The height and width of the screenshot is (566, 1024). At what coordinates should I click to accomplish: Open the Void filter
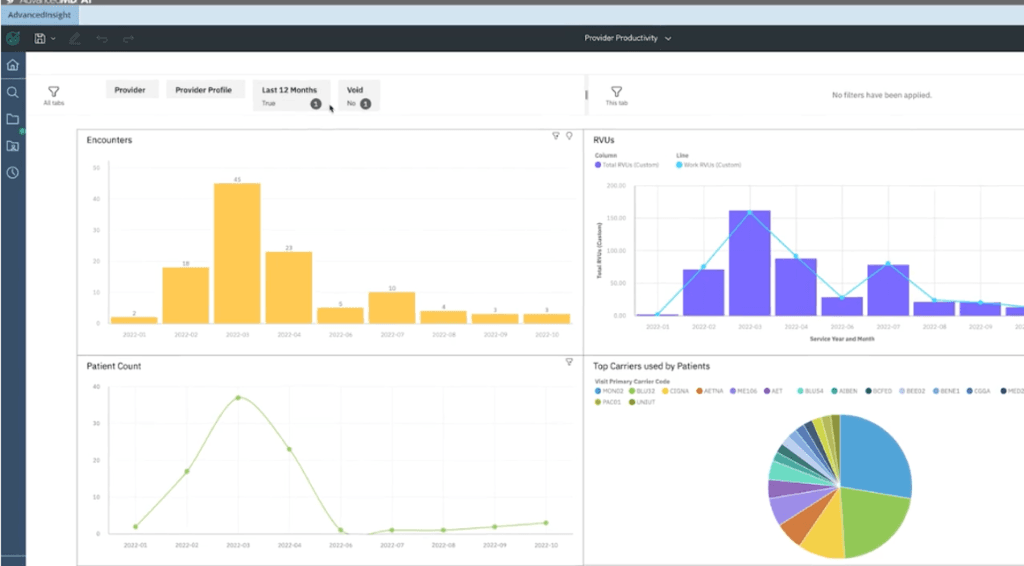(359, 95)
